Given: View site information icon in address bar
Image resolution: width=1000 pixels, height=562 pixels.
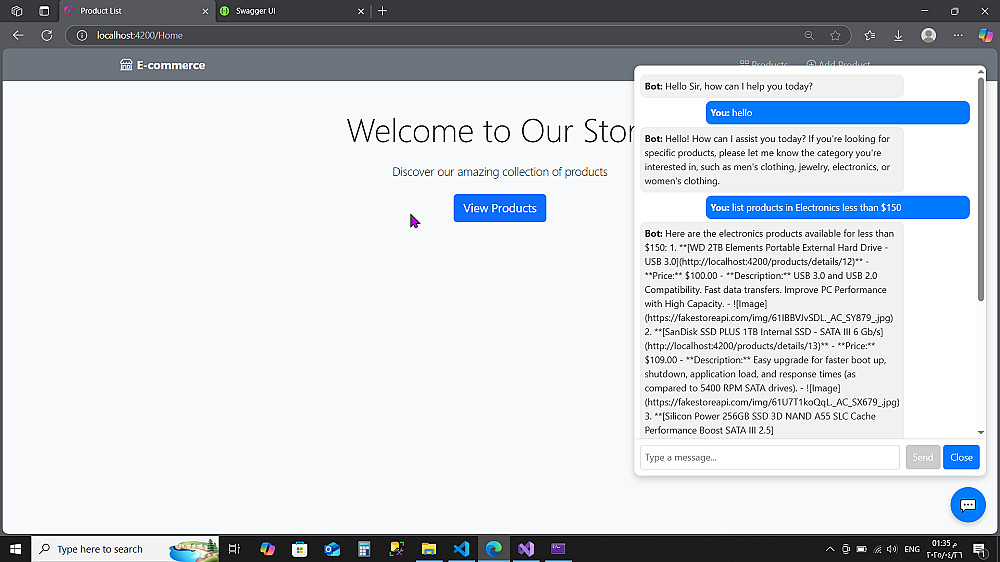Looking at the screenshot, I should [x=82, y=35].
